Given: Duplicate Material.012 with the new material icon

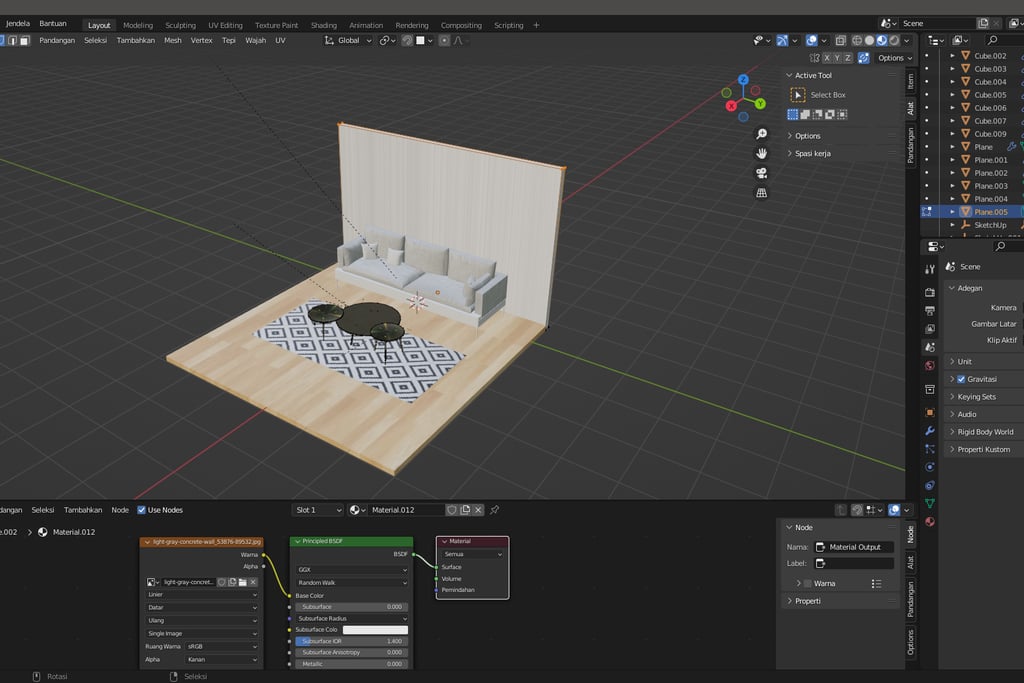Looking at the screenshot, I should 465,510.
